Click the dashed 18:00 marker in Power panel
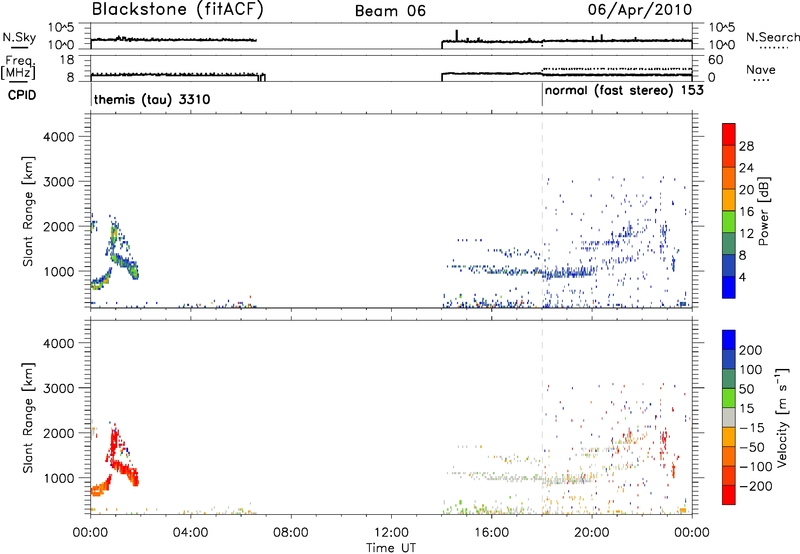Viewport: 800px width, 554px height. 542,210
